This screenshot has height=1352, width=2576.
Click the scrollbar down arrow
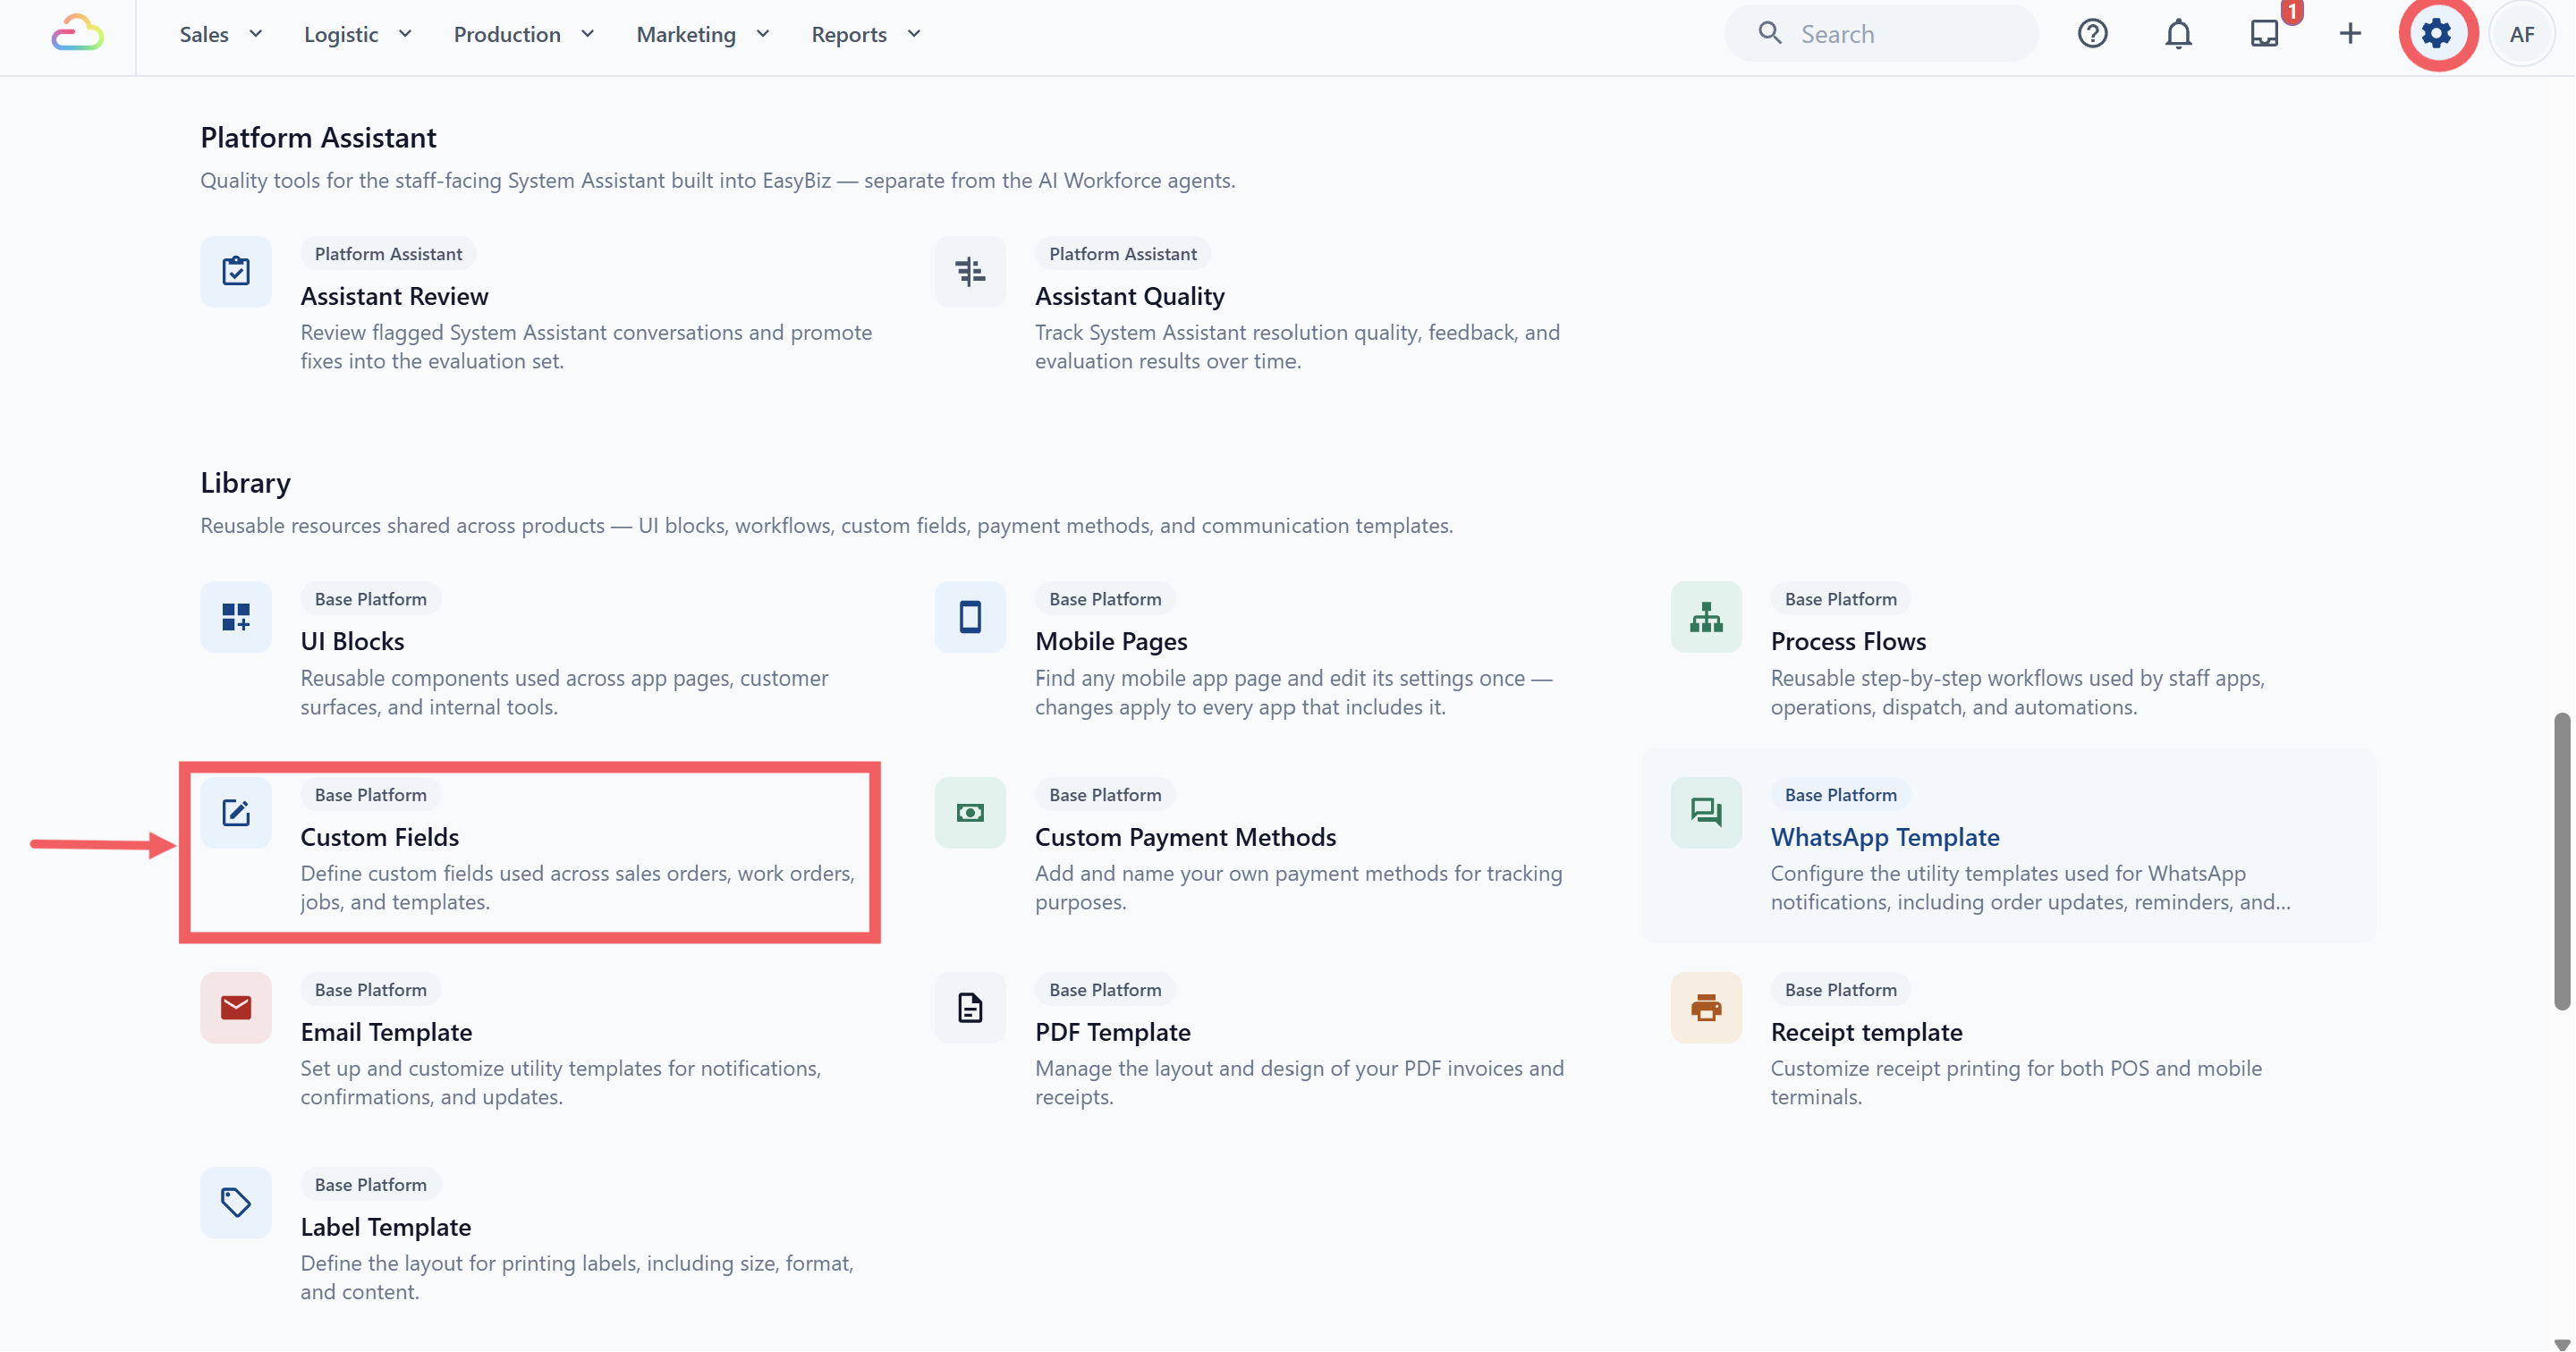2562,1344
